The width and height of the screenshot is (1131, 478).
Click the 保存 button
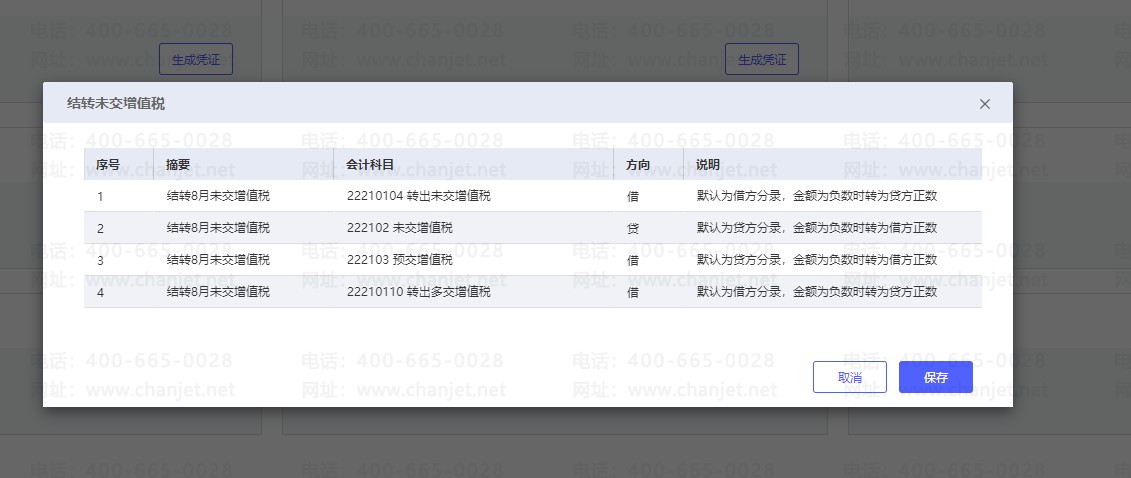coord(936,377)
